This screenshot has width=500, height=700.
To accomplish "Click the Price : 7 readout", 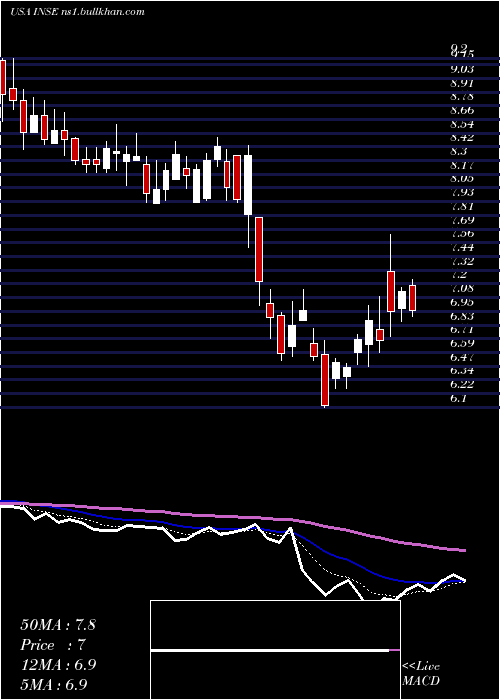I will [x=53, y=645].
